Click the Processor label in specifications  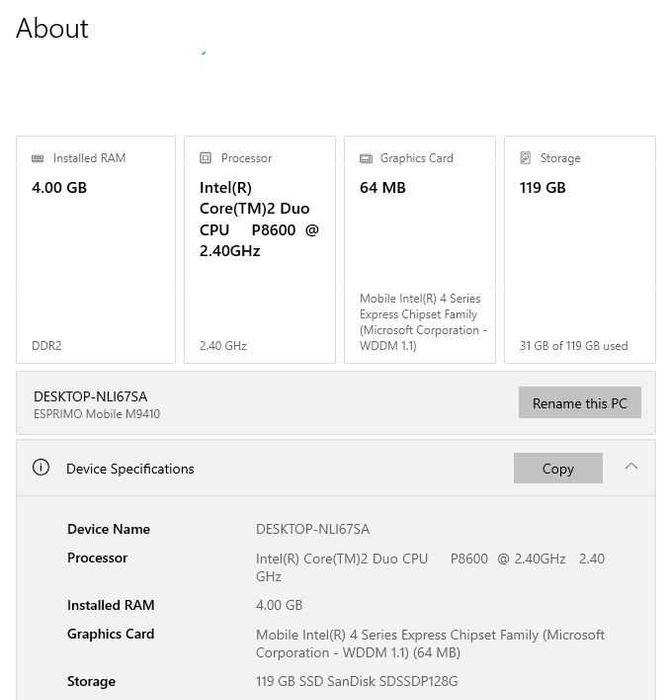coord(97,558)
